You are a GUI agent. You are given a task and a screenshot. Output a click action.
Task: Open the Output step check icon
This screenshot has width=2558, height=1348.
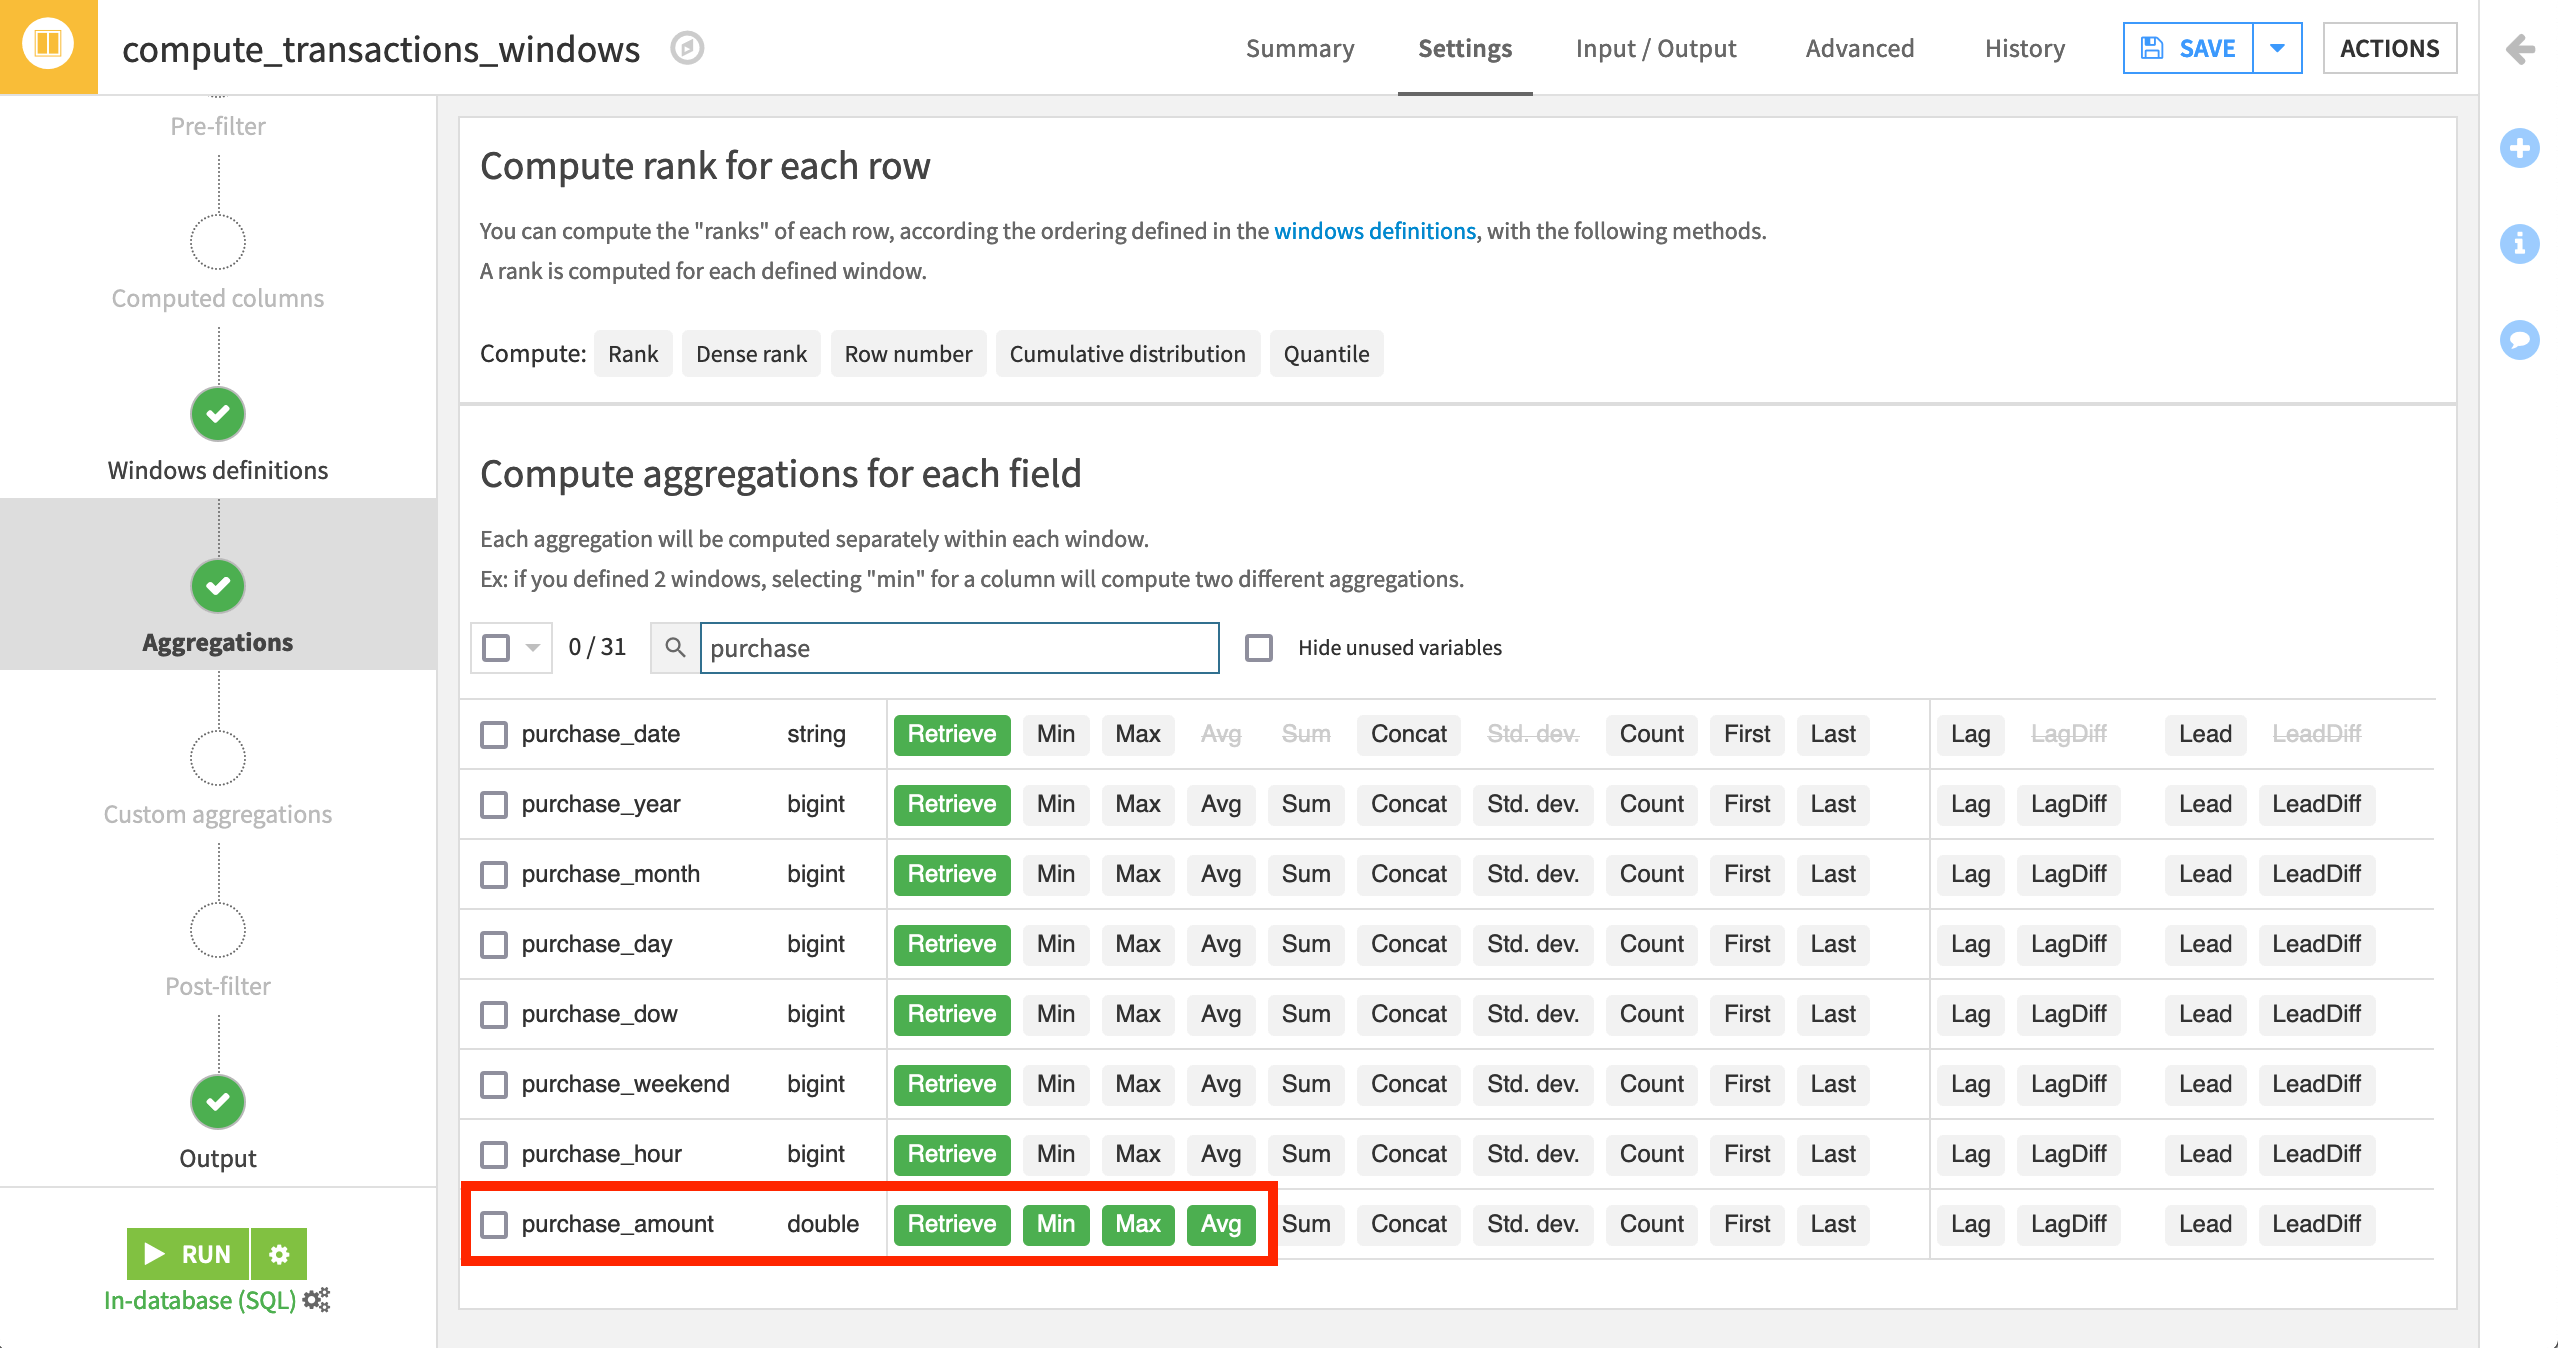click(218, 1102)
